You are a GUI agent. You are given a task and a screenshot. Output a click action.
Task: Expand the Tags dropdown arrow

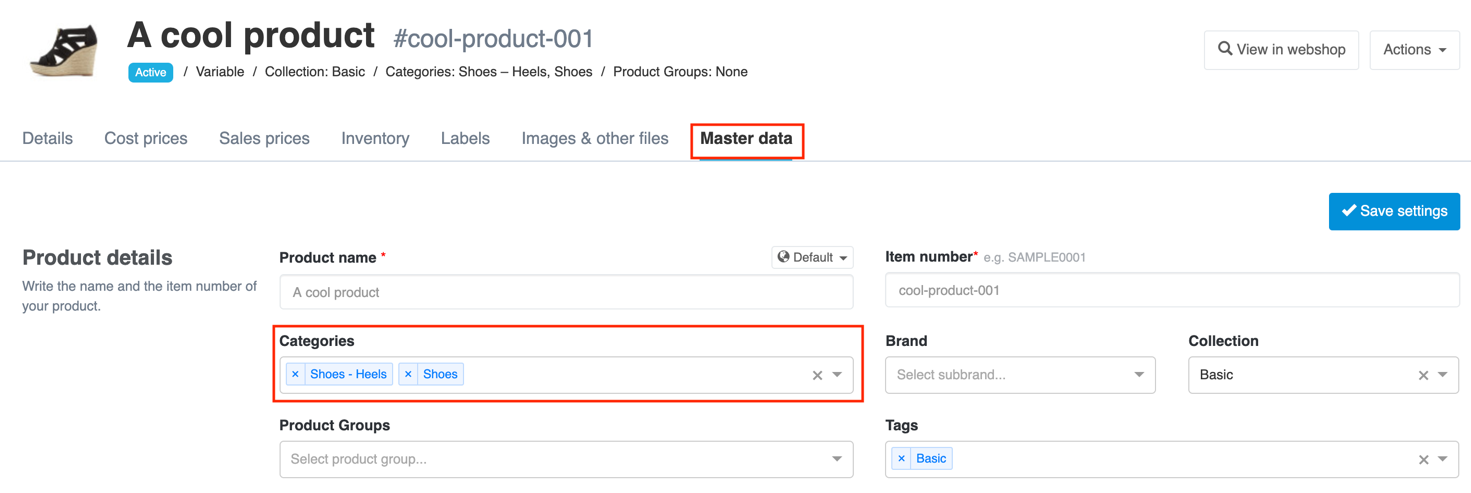tap(1443, 459)
